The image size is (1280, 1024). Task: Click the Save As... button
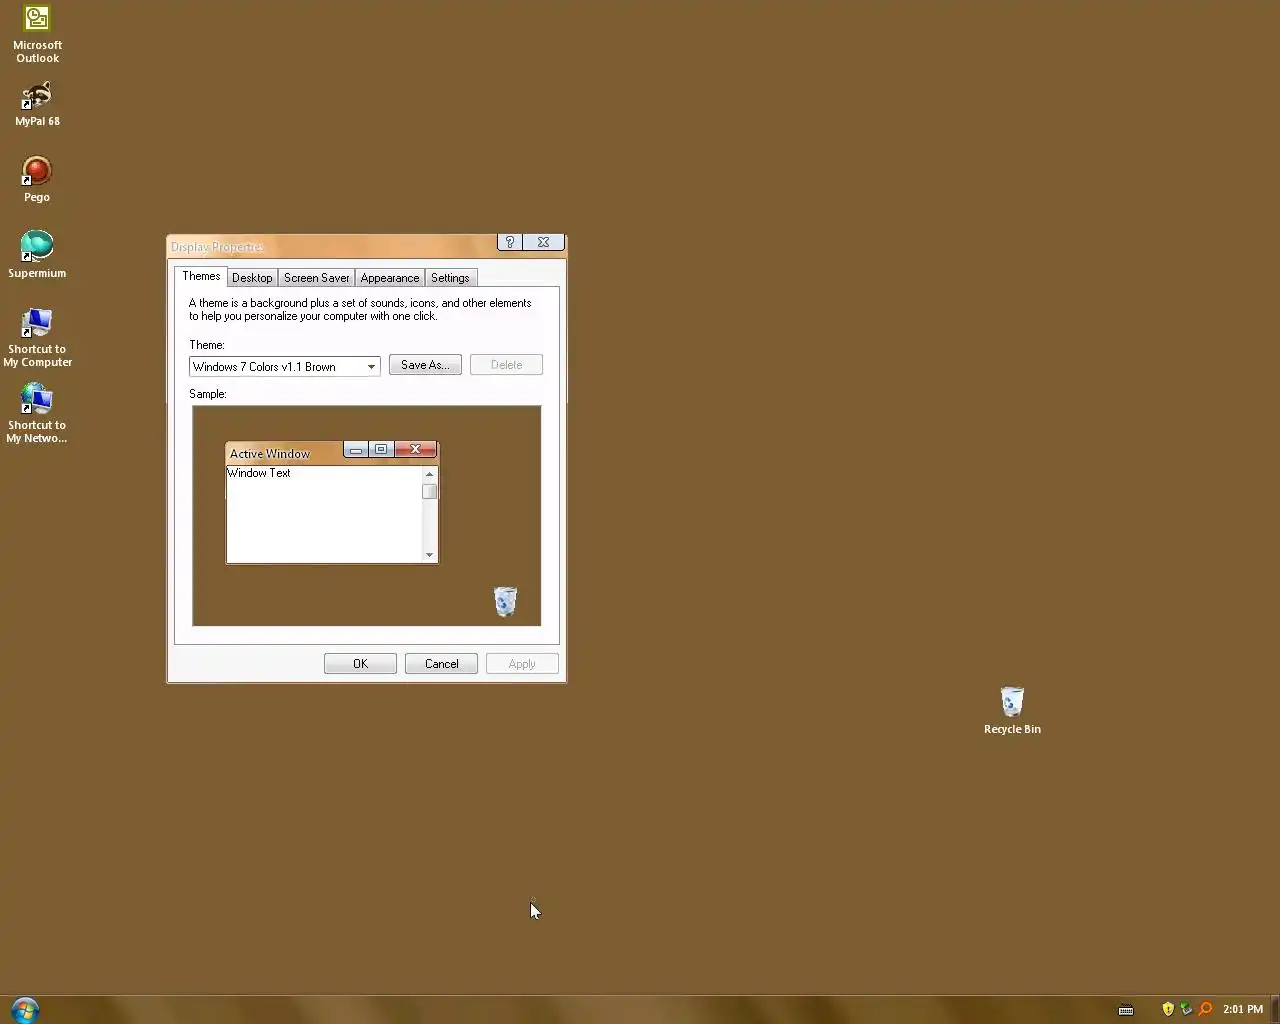click(x=425, y=365)
